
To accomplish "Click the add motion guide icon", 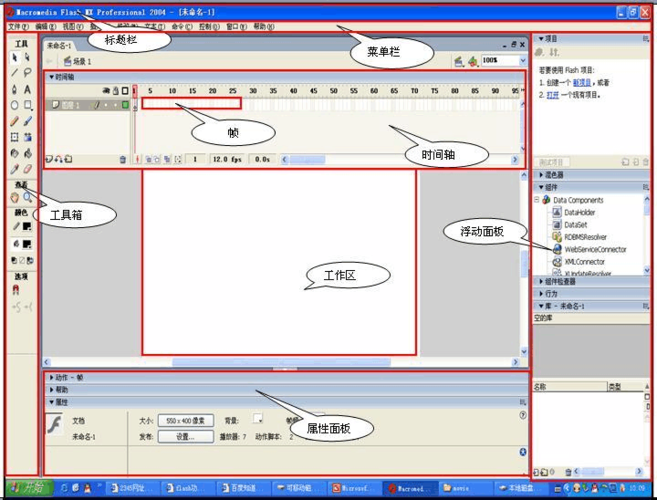I will [59, 159].
